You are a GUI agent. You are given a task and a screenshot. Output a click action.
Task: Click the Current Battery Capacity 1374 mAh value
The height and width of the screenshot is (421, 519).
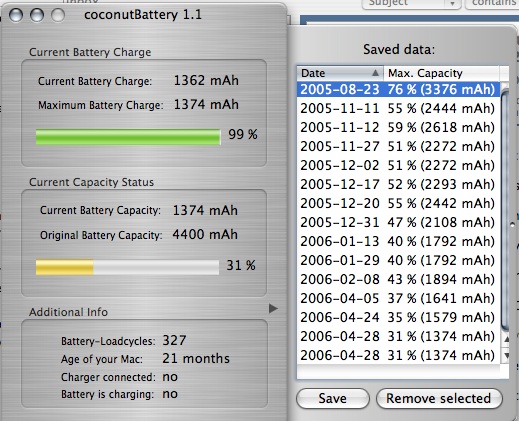pos(205,210)
